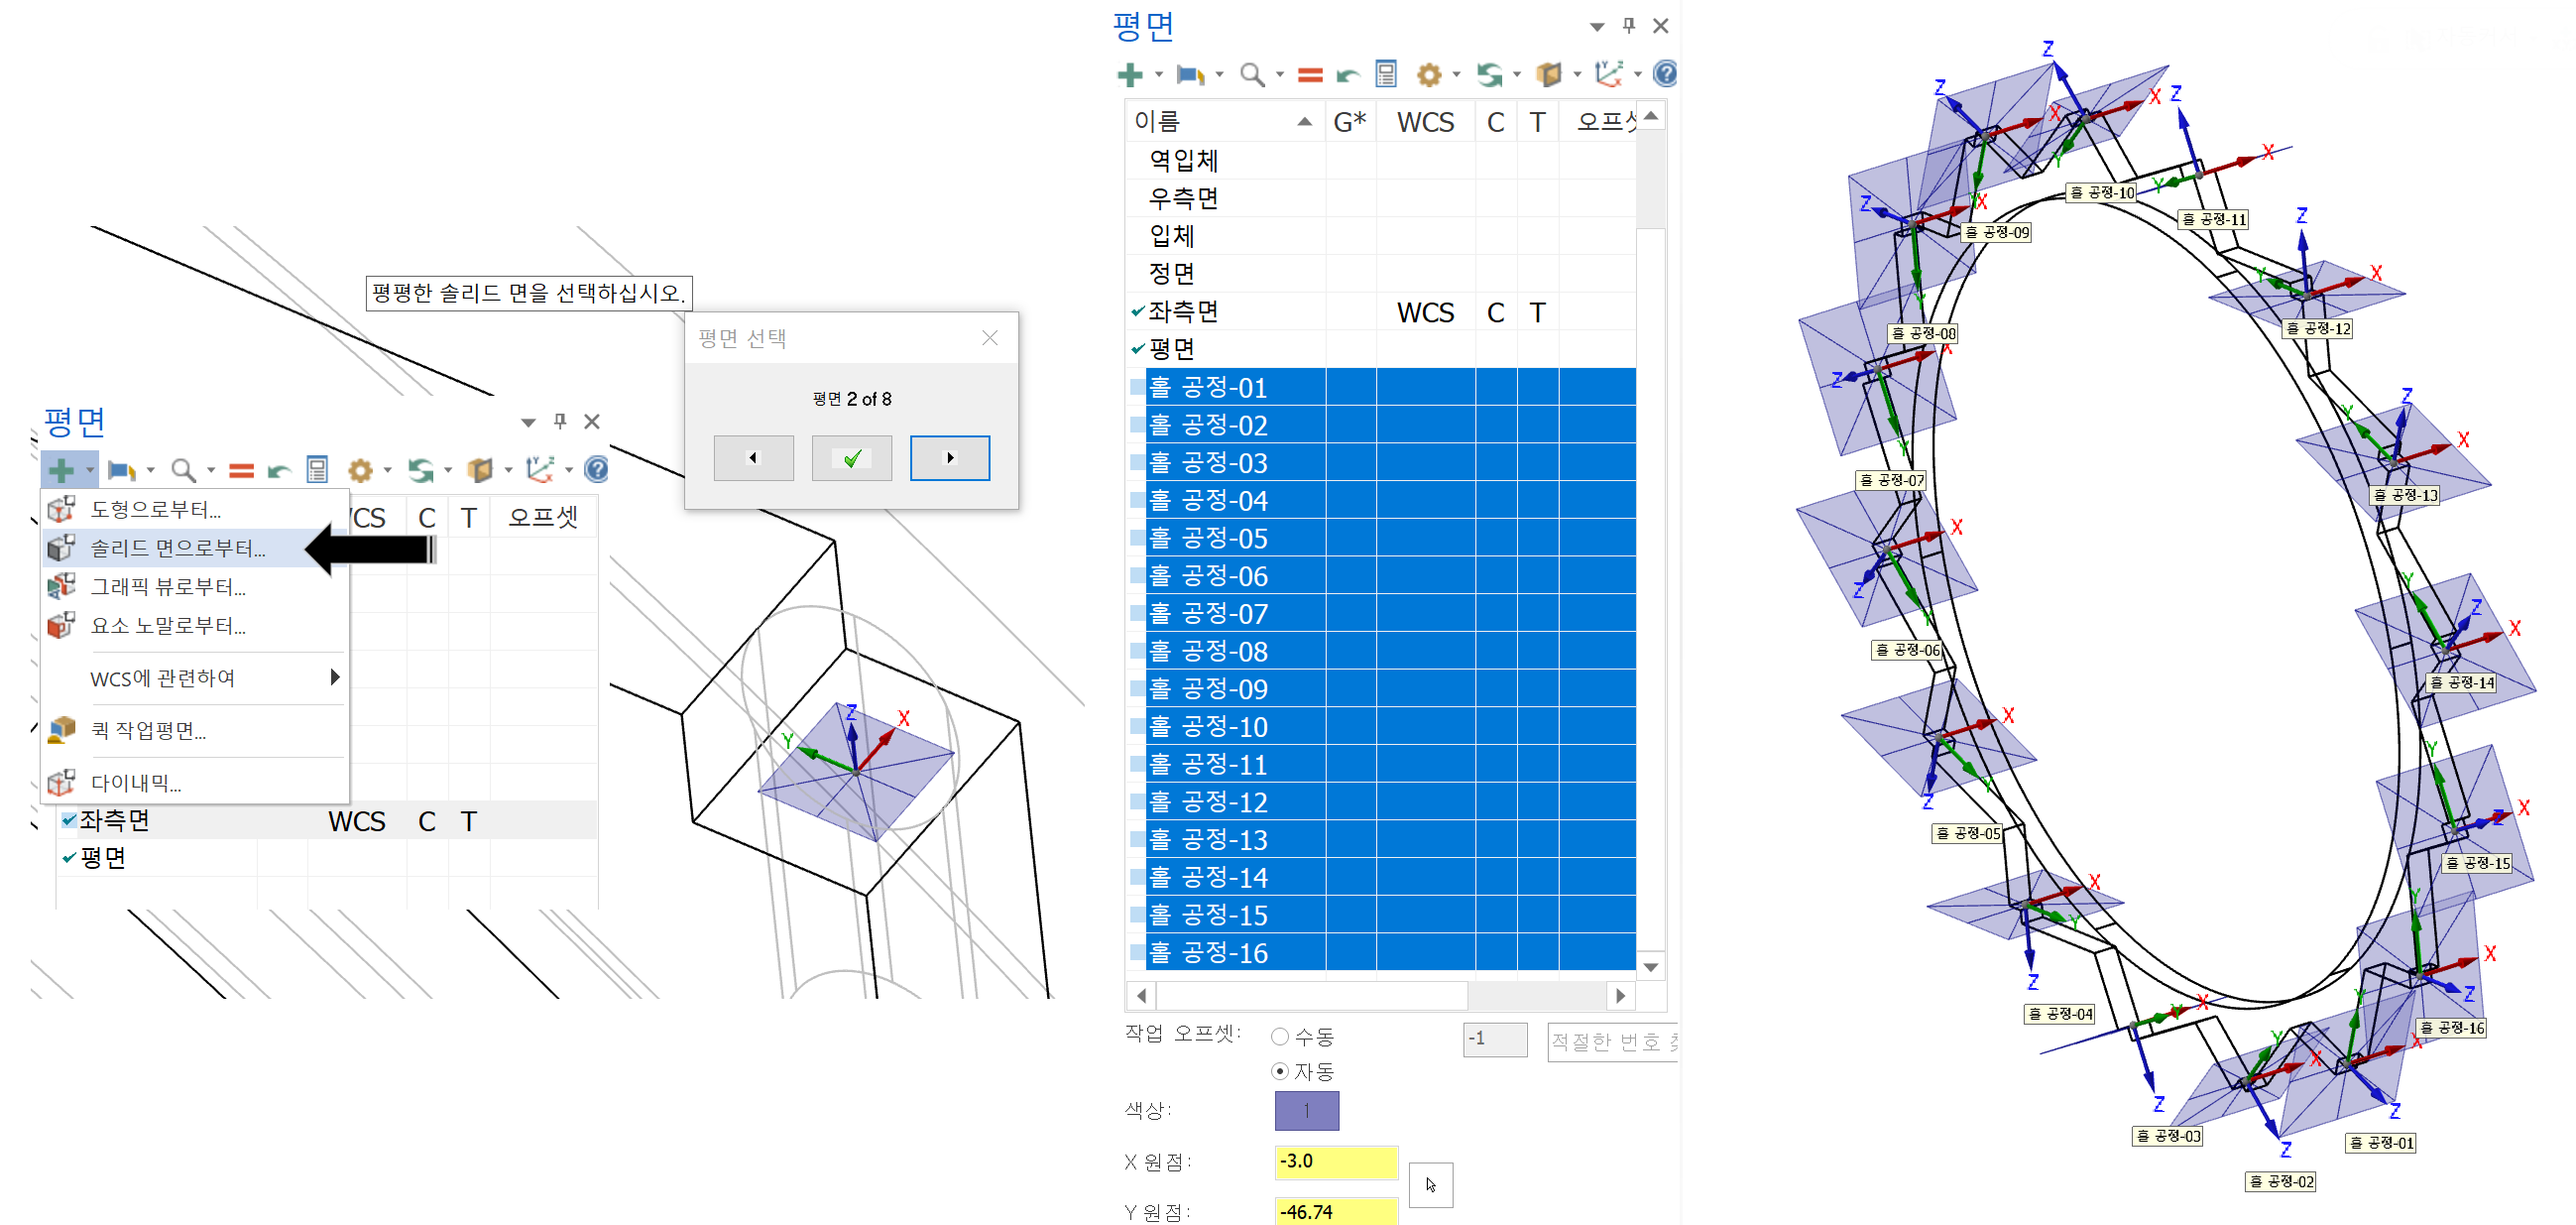Select the 수동 radio button

pos(1279,1036)
